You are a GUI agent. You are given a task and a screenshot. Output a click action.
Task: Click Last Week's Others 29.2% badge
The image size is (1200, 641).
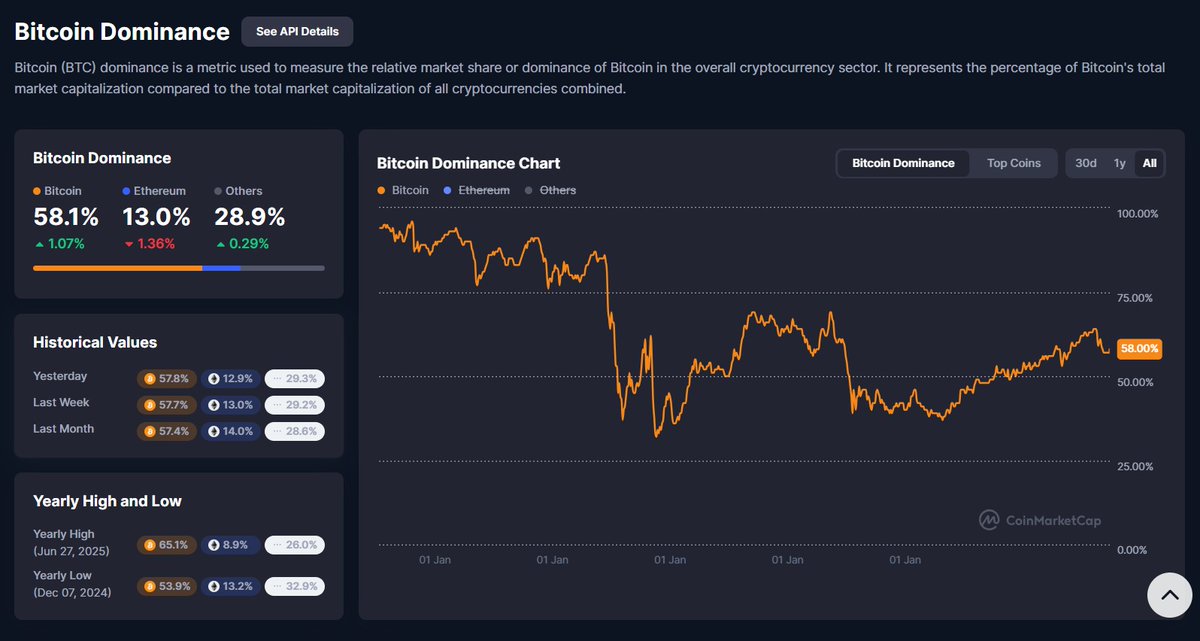click(x=294, y=405)
